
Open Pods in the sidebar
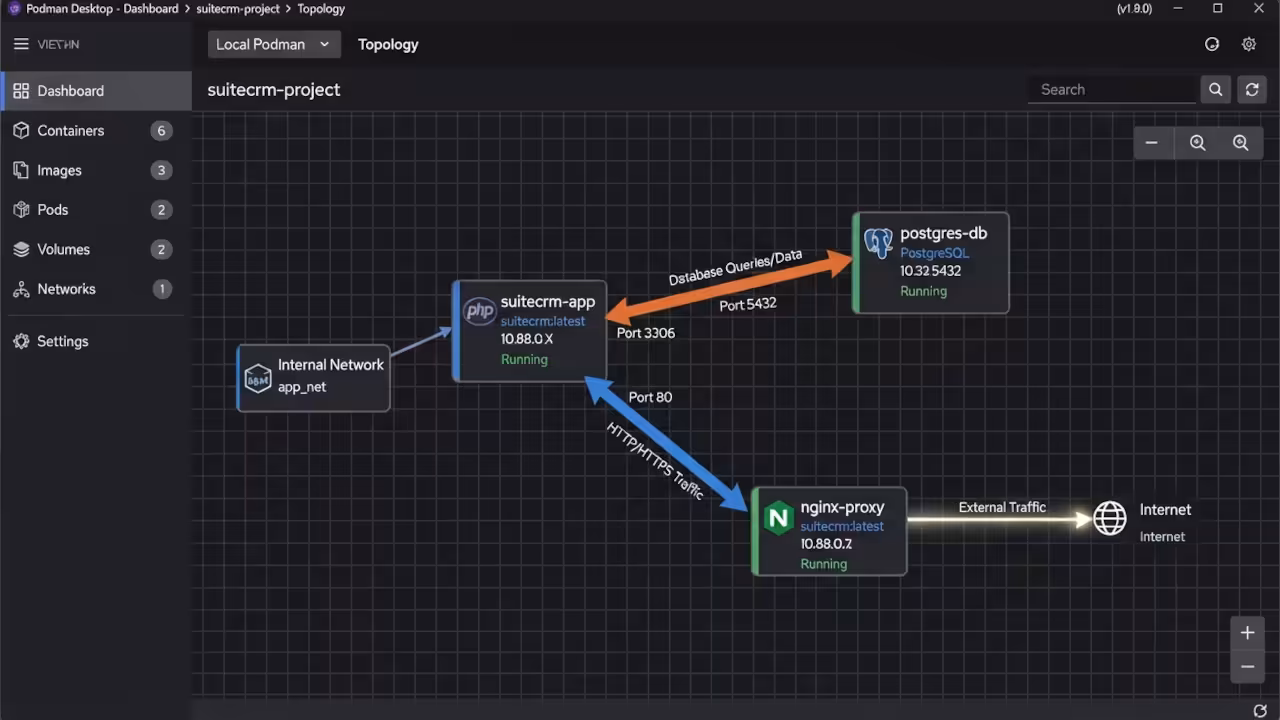(96, 210)
